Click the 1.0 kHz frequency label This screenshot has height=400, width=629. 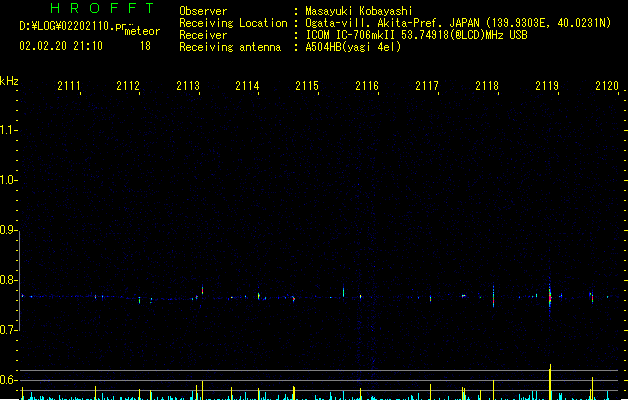(8, 179)
